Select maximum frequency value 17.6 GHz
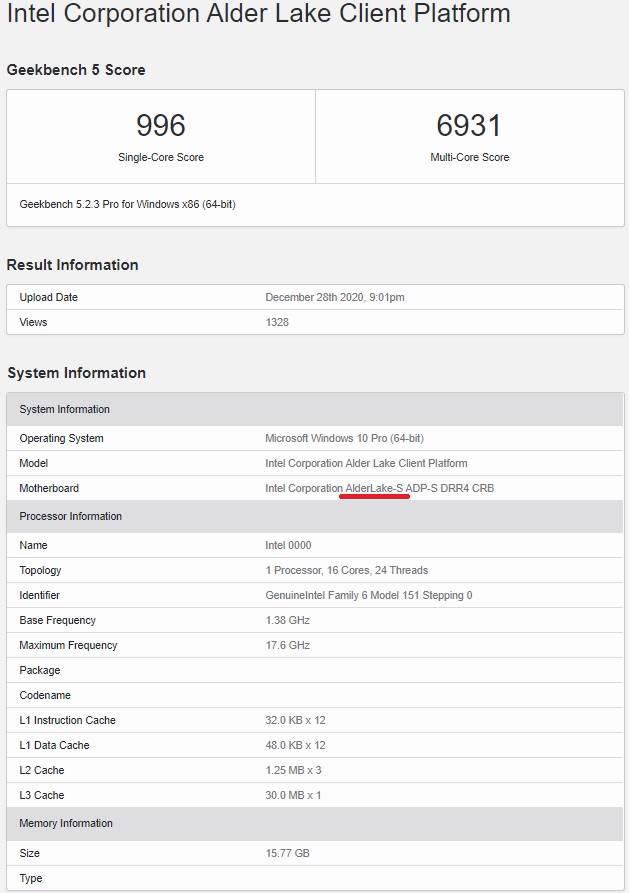The image size is (629, 893). tap(288, 646)
